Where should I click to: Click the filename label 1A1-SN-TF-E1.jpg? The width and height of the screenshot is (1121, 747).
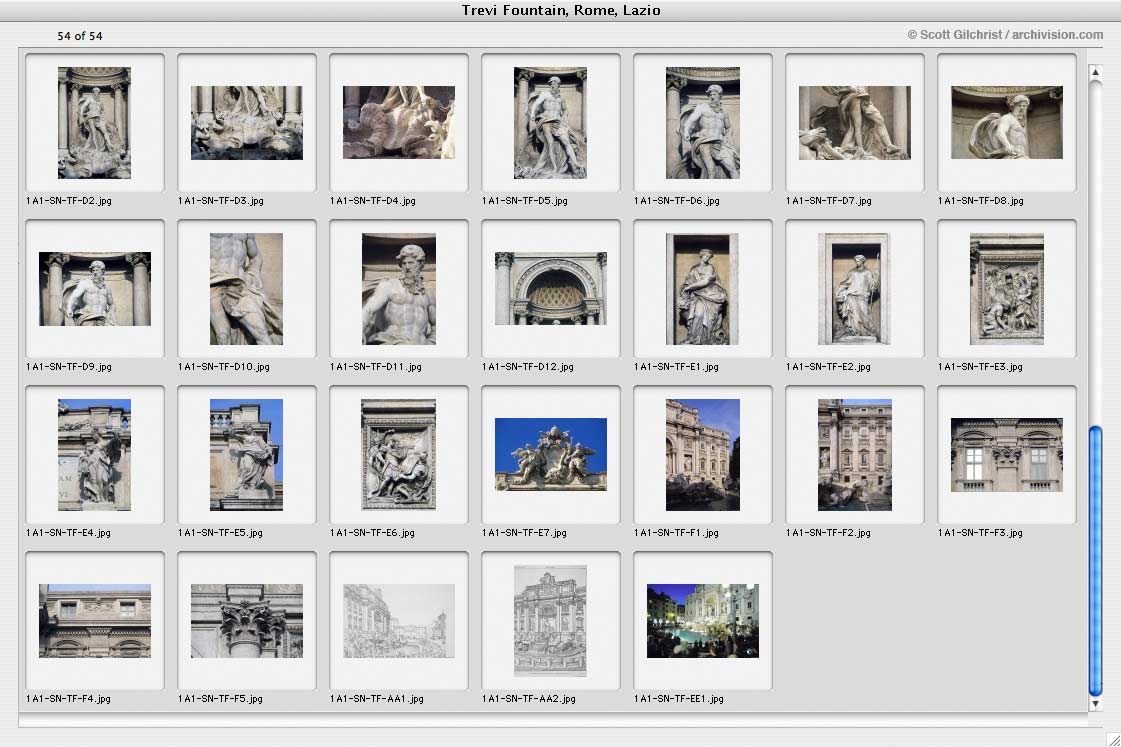click(676, 367)
